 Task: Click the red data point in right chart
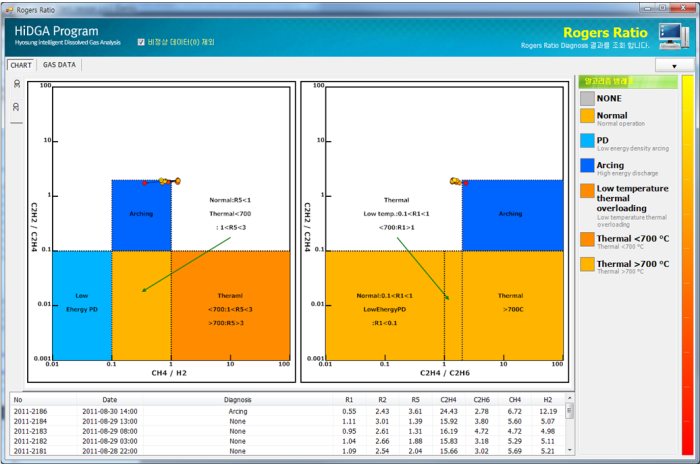pyautogui.click(x=466, y=183)
